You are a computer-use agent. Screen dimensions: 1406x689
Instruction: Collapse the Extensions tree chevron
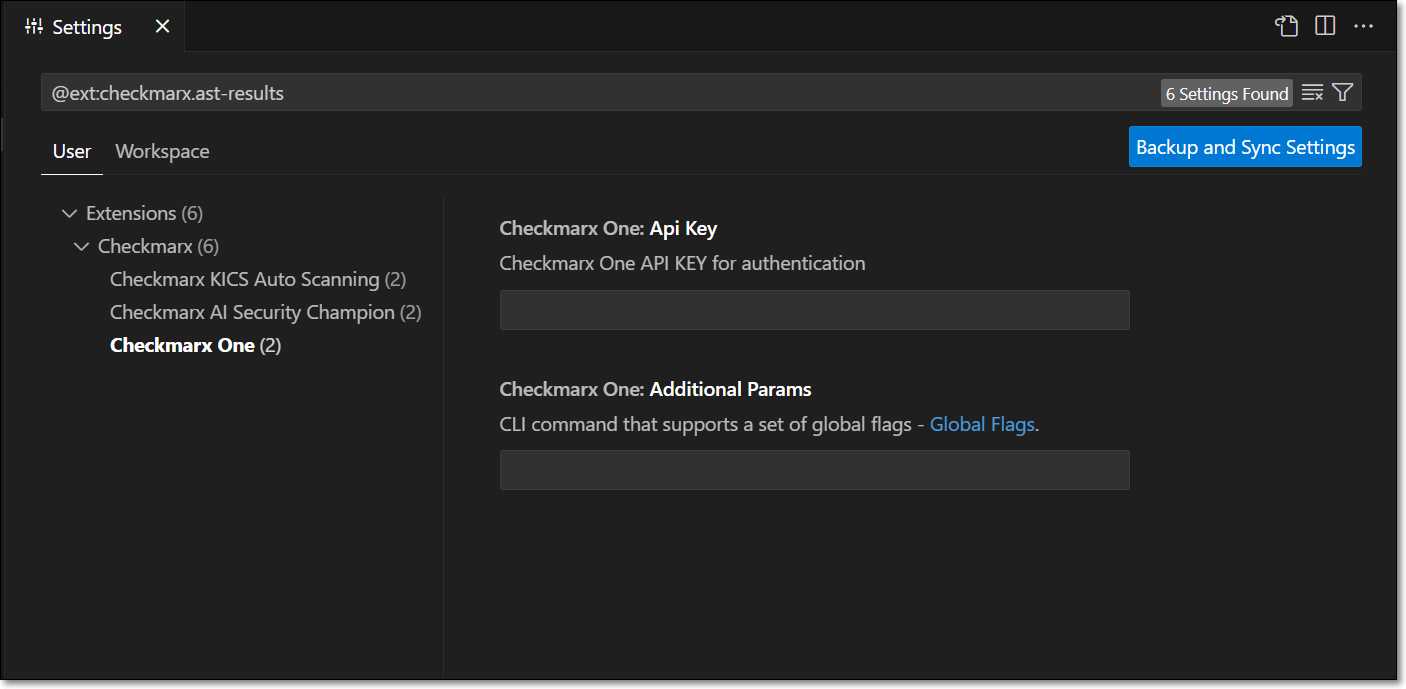[x=69, y=213]
